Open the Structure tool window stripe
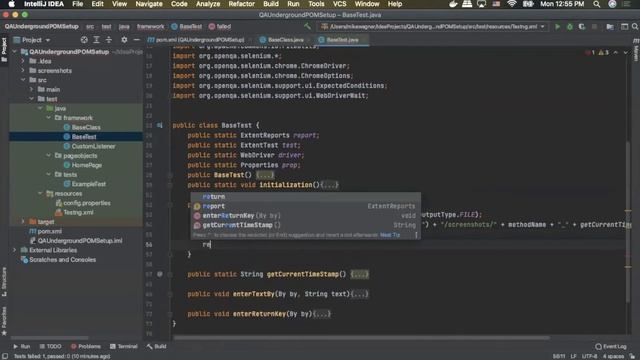The height and width of the screenshot is (360, 640). coord(4,282)
